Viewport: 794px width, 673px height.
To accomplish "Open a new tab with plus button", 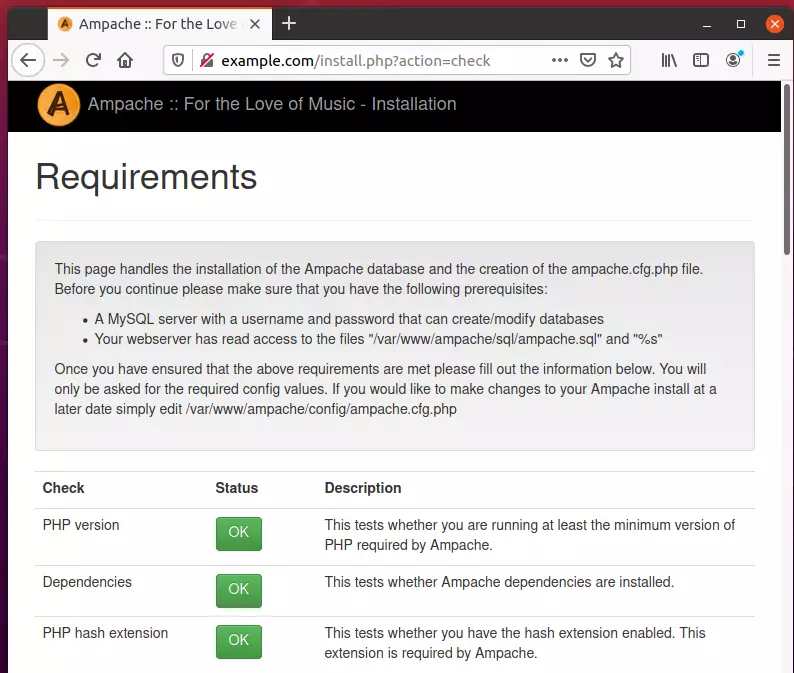I will pyautogui.click(x=289, y=23).
